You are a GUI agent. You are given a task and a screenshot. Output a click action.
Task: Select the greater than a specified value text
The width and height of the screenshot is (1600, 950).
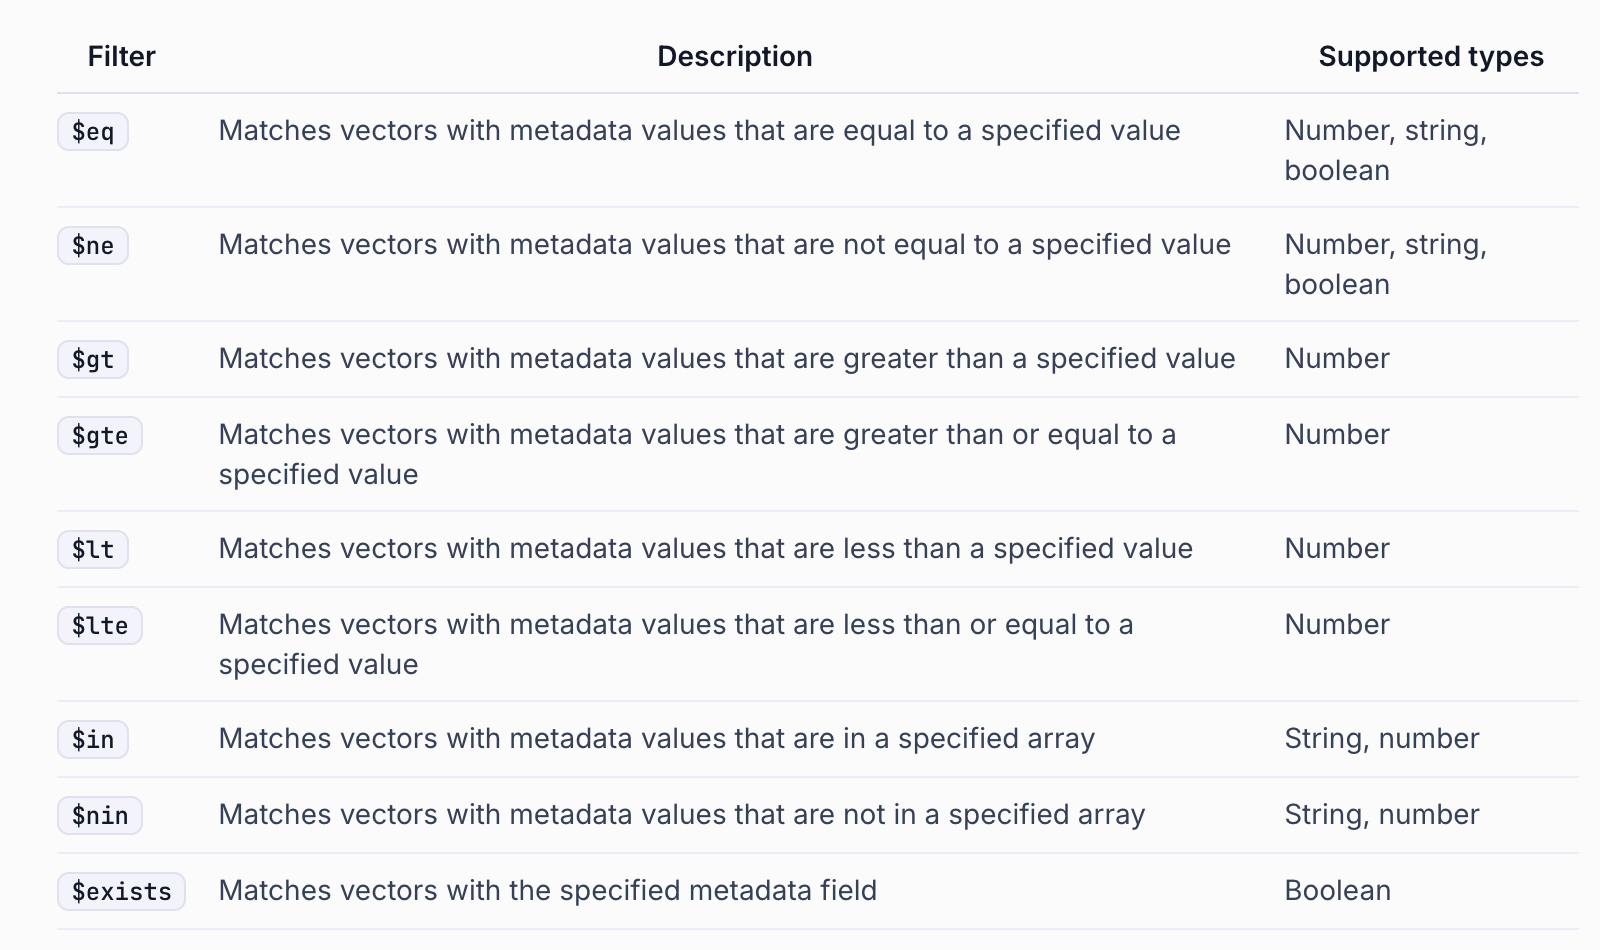726,359
